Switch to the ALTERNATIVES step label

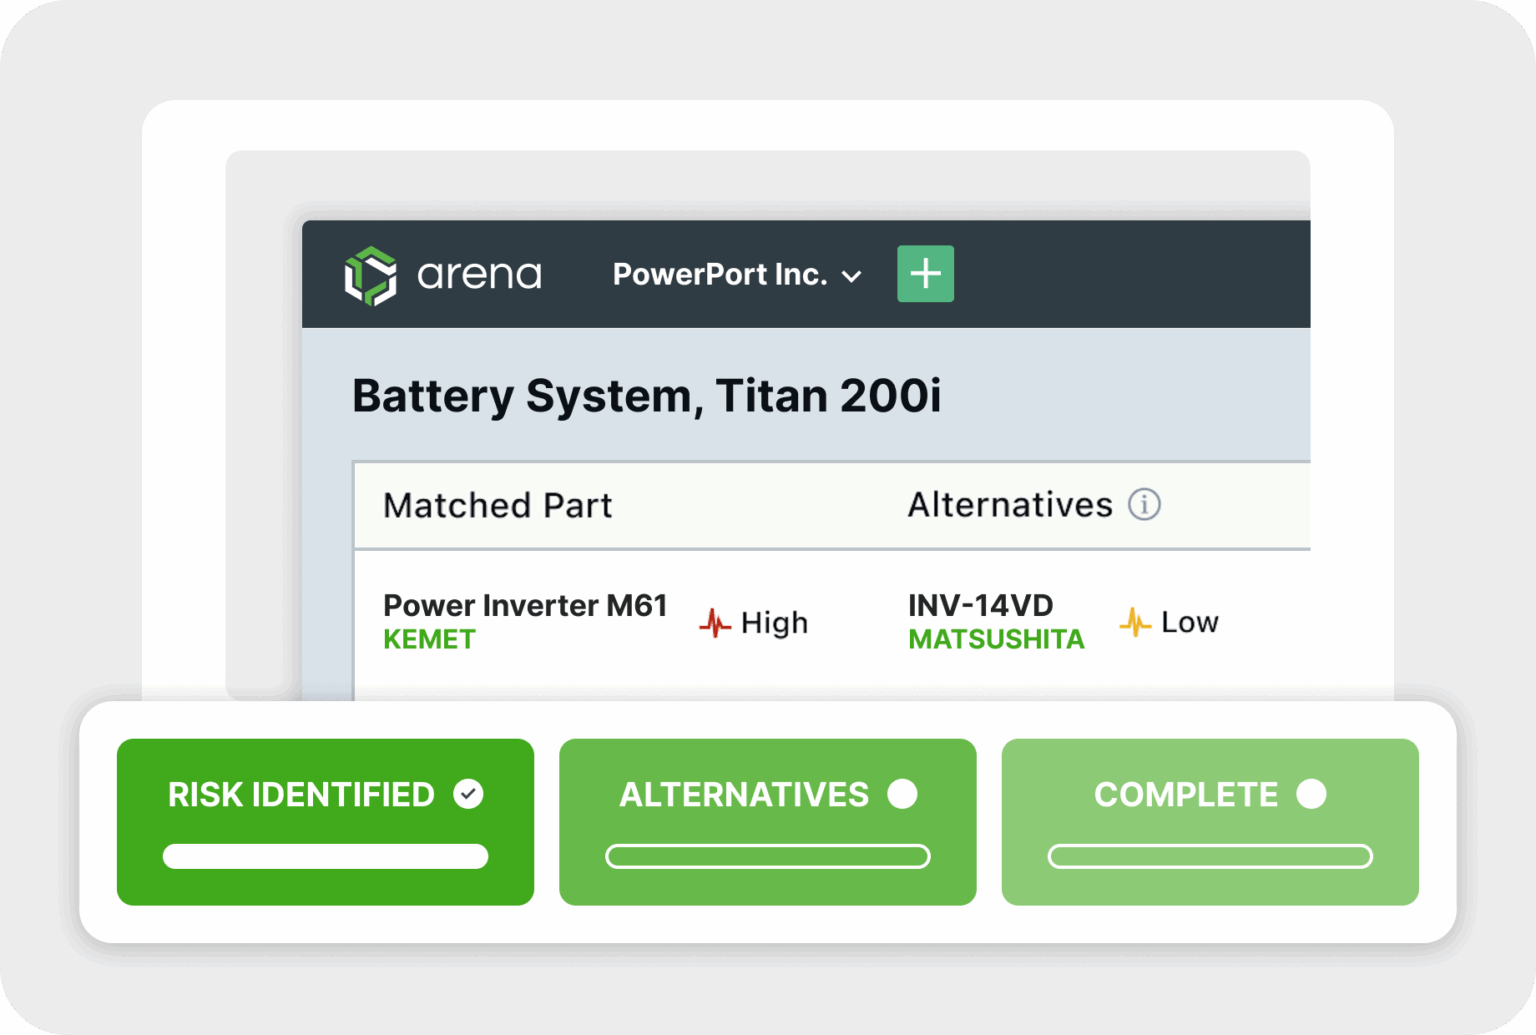[x=744, y=795]
